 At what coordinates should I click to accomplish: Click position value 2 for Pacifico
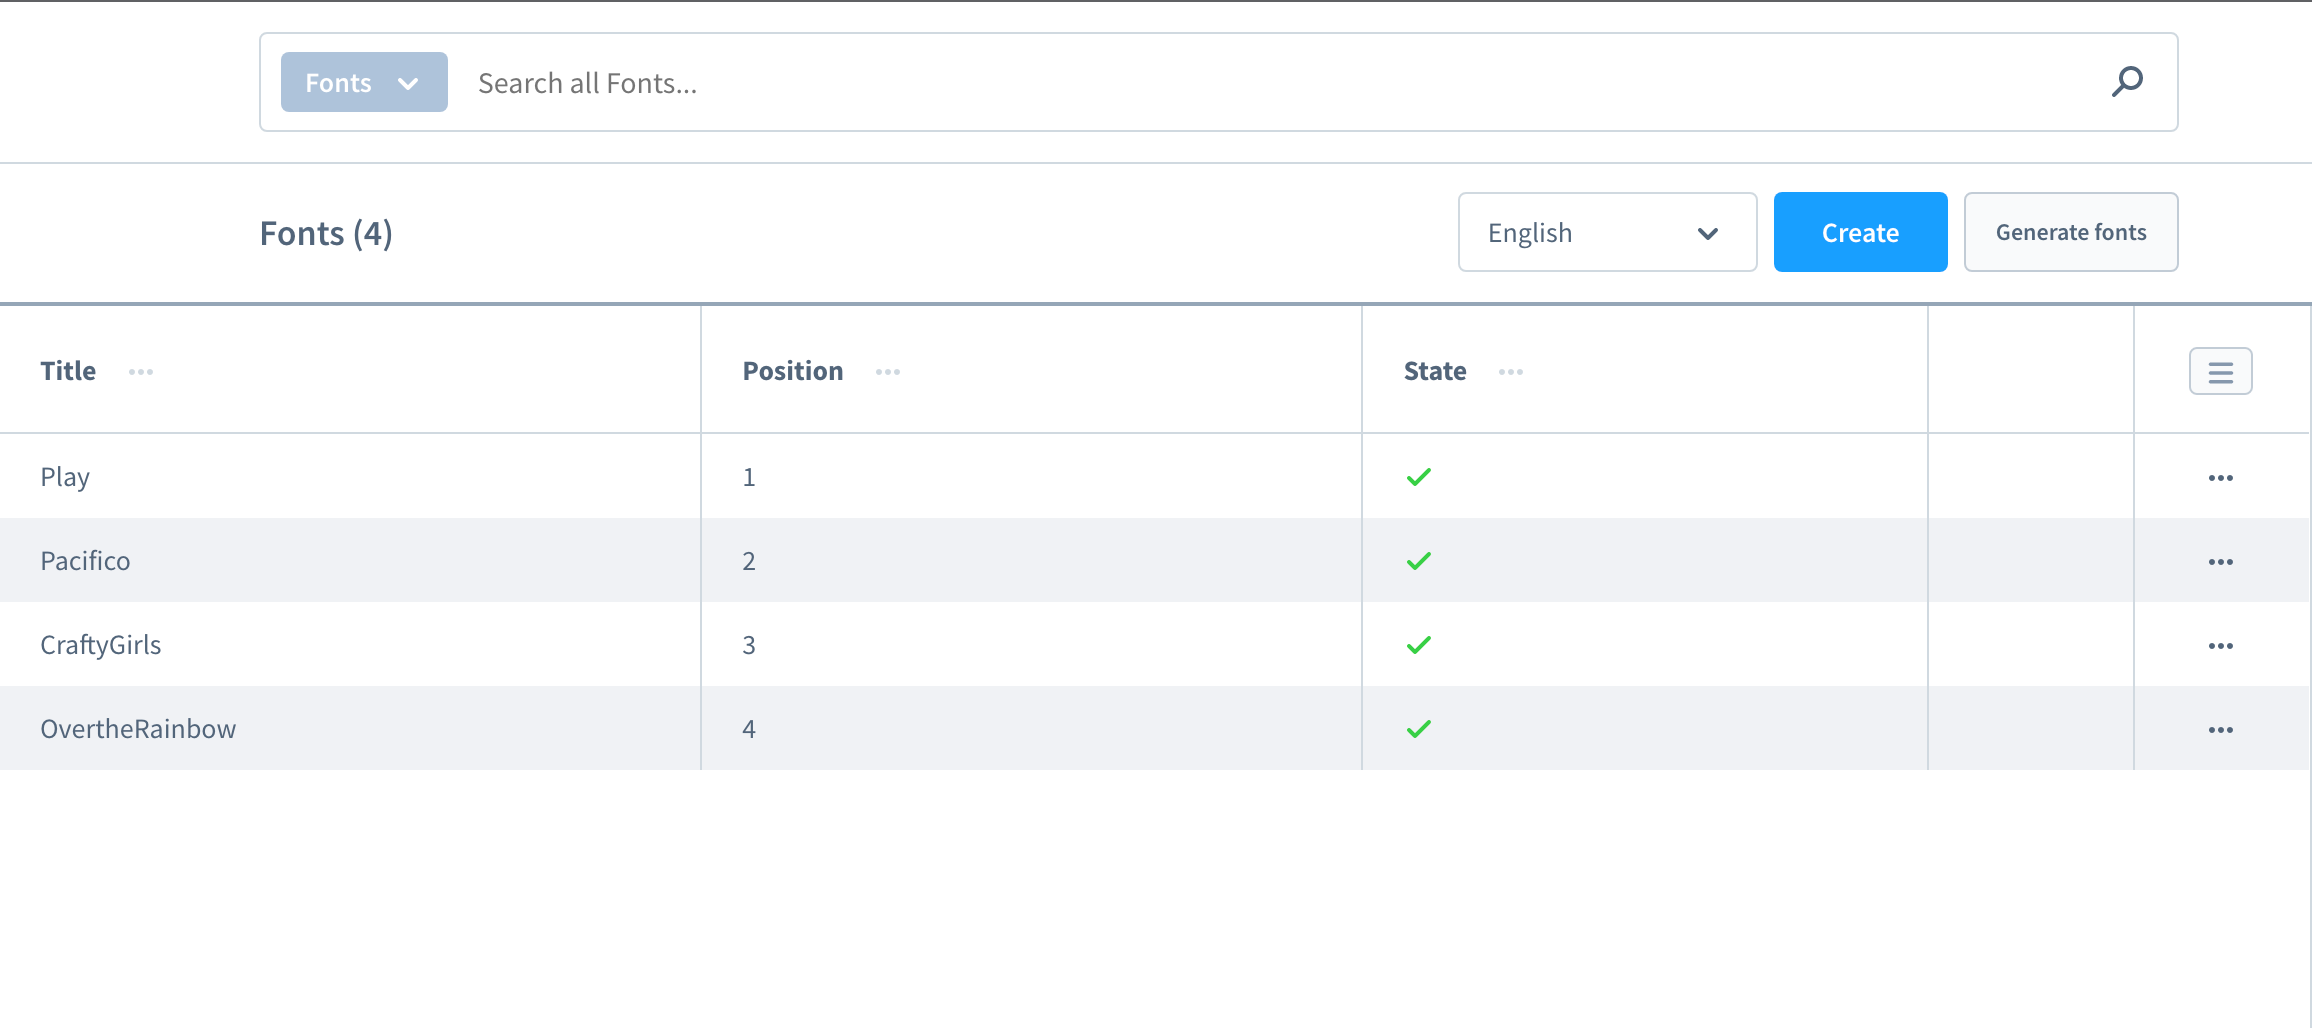(749, 561)
